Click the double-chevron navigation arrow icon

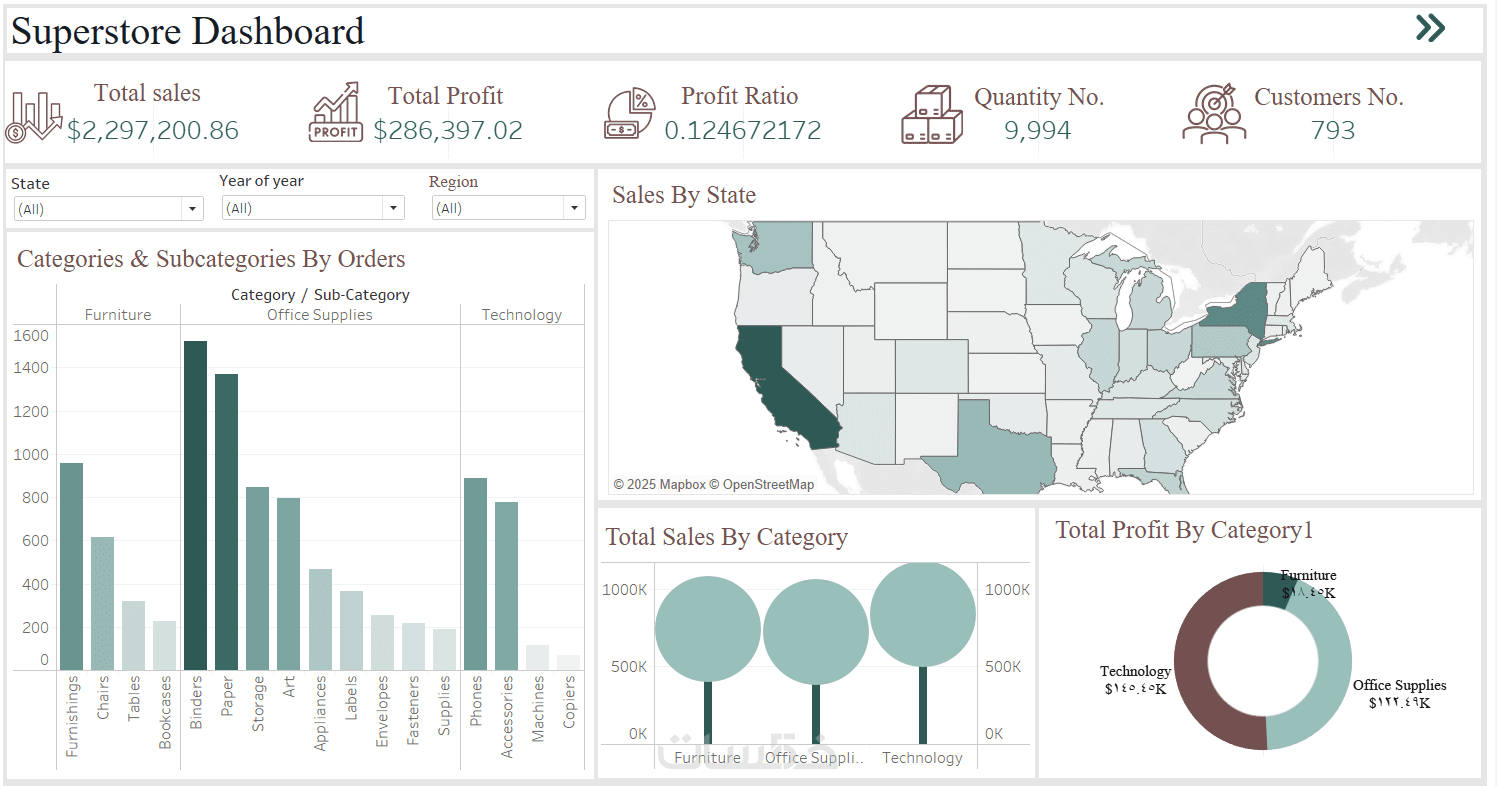pos(1430,28)
